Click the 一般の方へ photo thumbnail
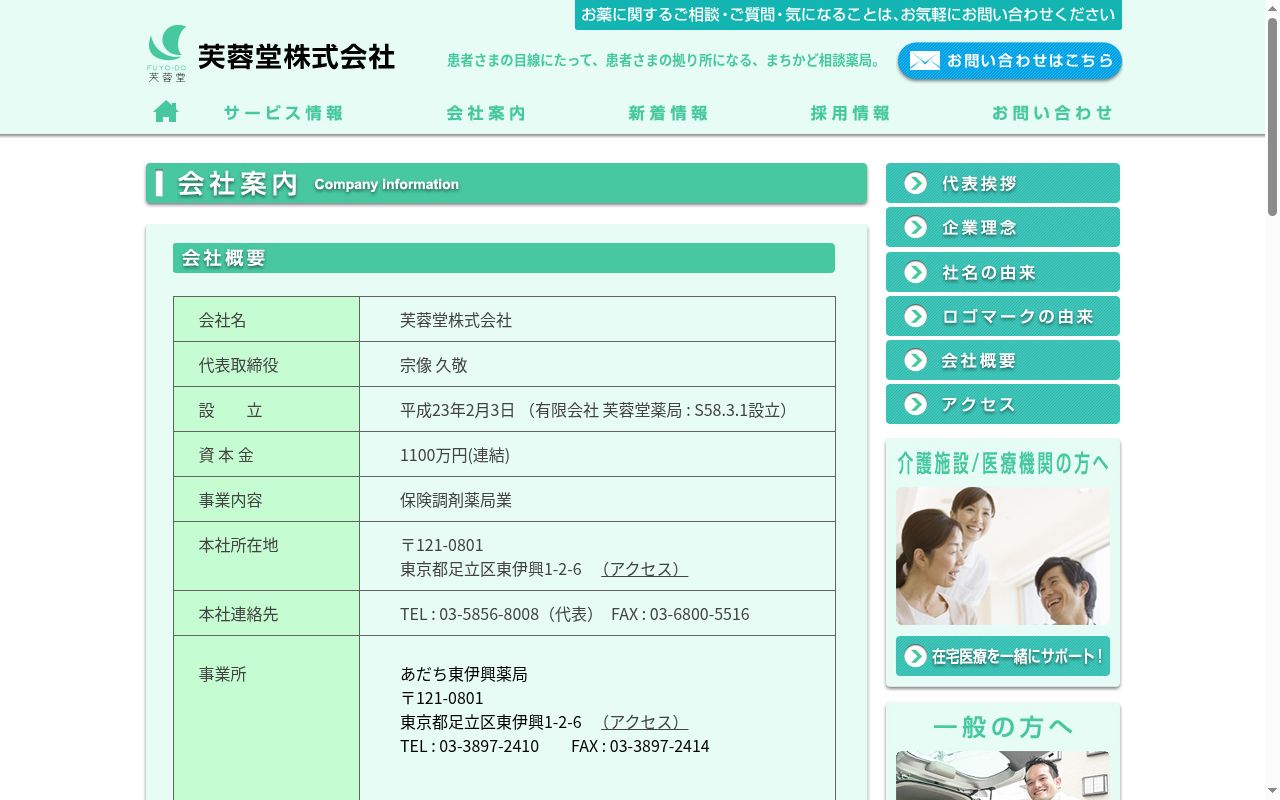Viewport: 1280px width, 800px height. tap(1003, 776)
